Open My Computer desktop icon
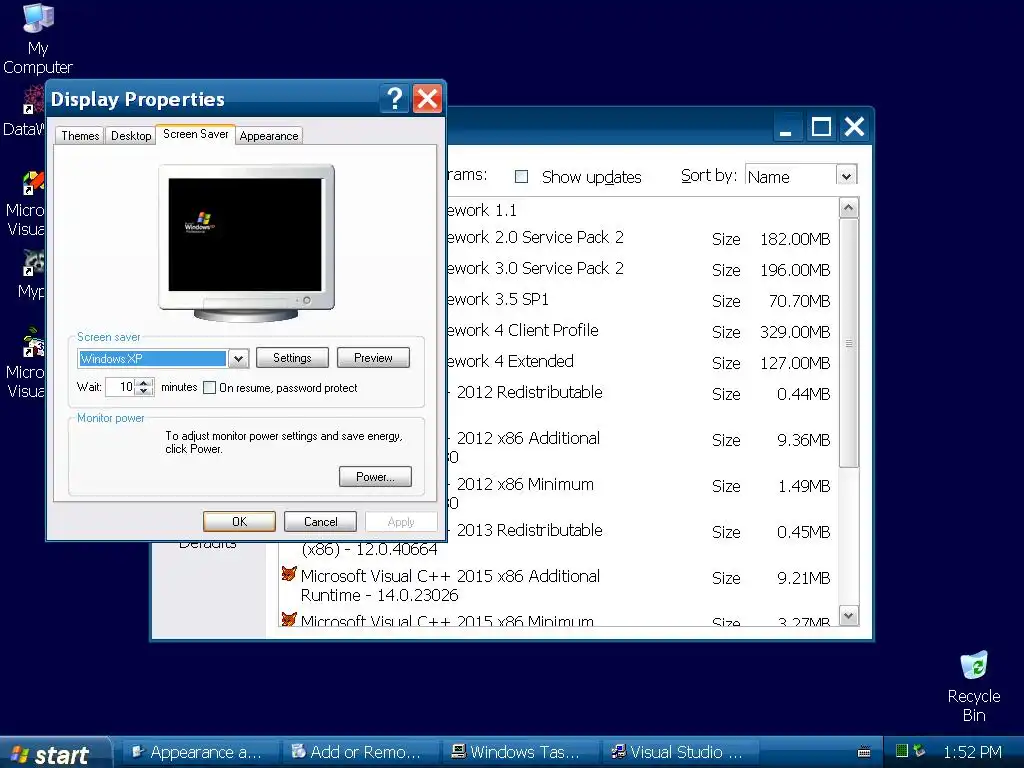Image resolution: width=1024 pixels, height=768 pixels. tap(38, 39)
